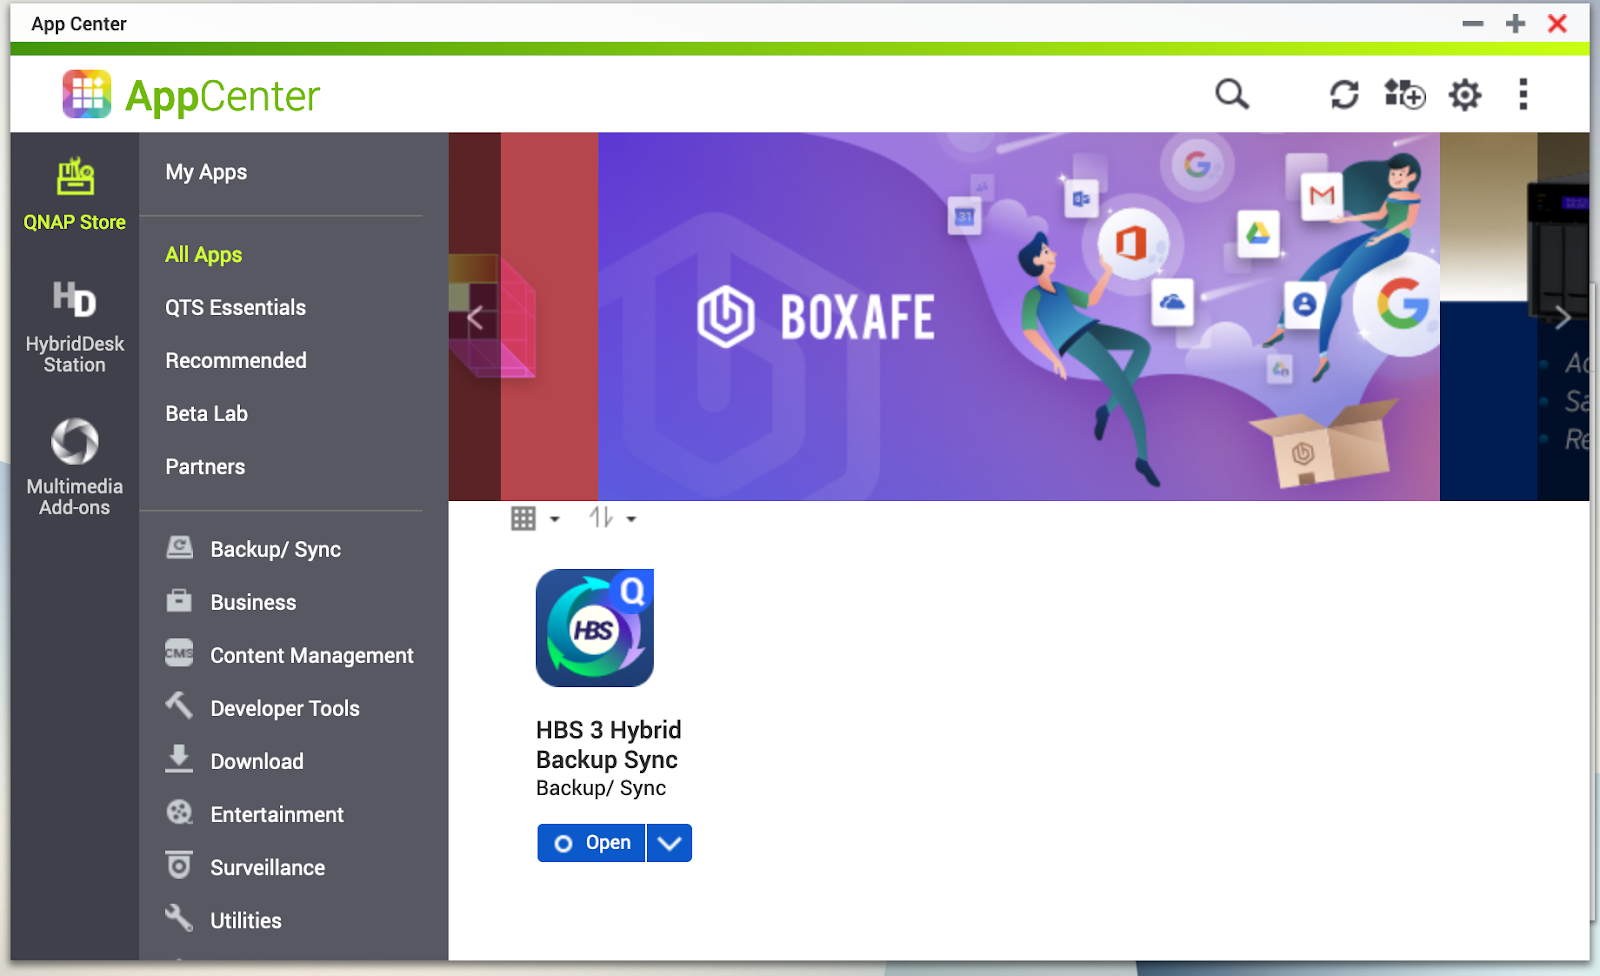Open Multimedia Add-ons section

click(75, 467)
